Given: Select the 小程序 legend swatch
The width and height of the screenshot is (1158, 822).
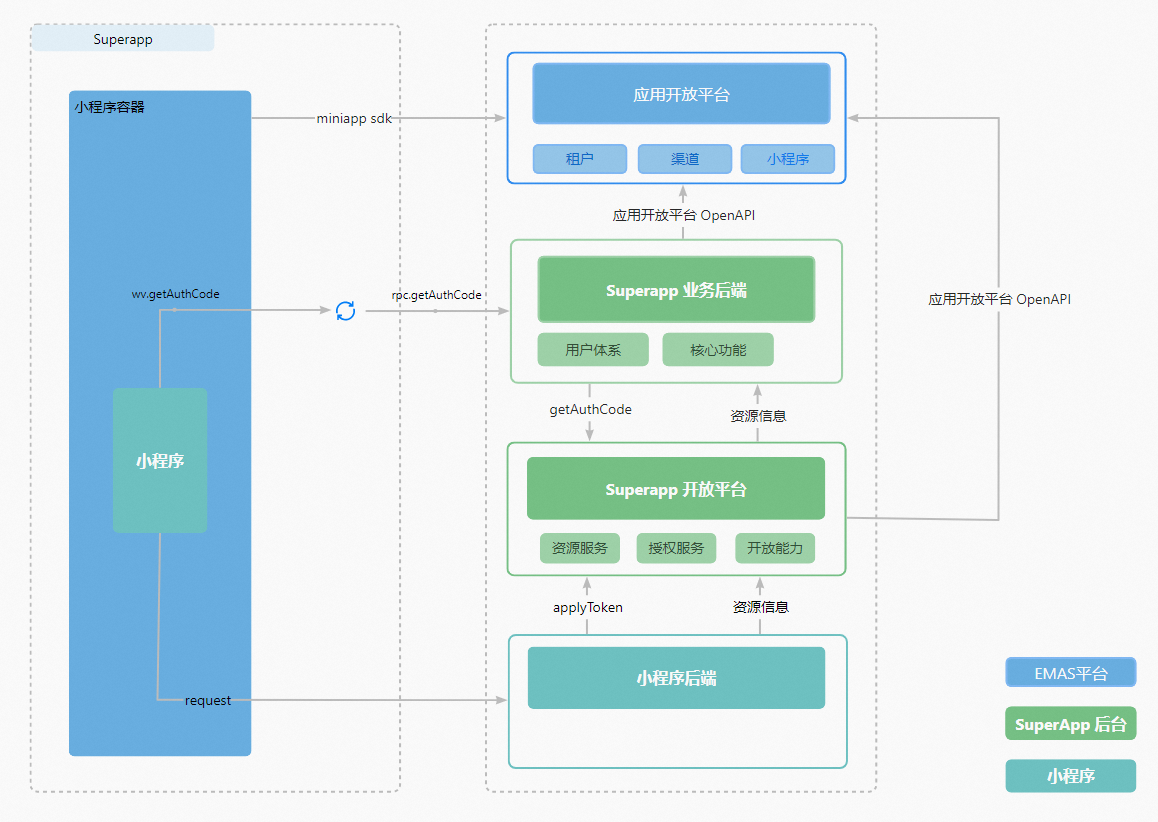Looking at the screenshot, I should pos(1071,775).
